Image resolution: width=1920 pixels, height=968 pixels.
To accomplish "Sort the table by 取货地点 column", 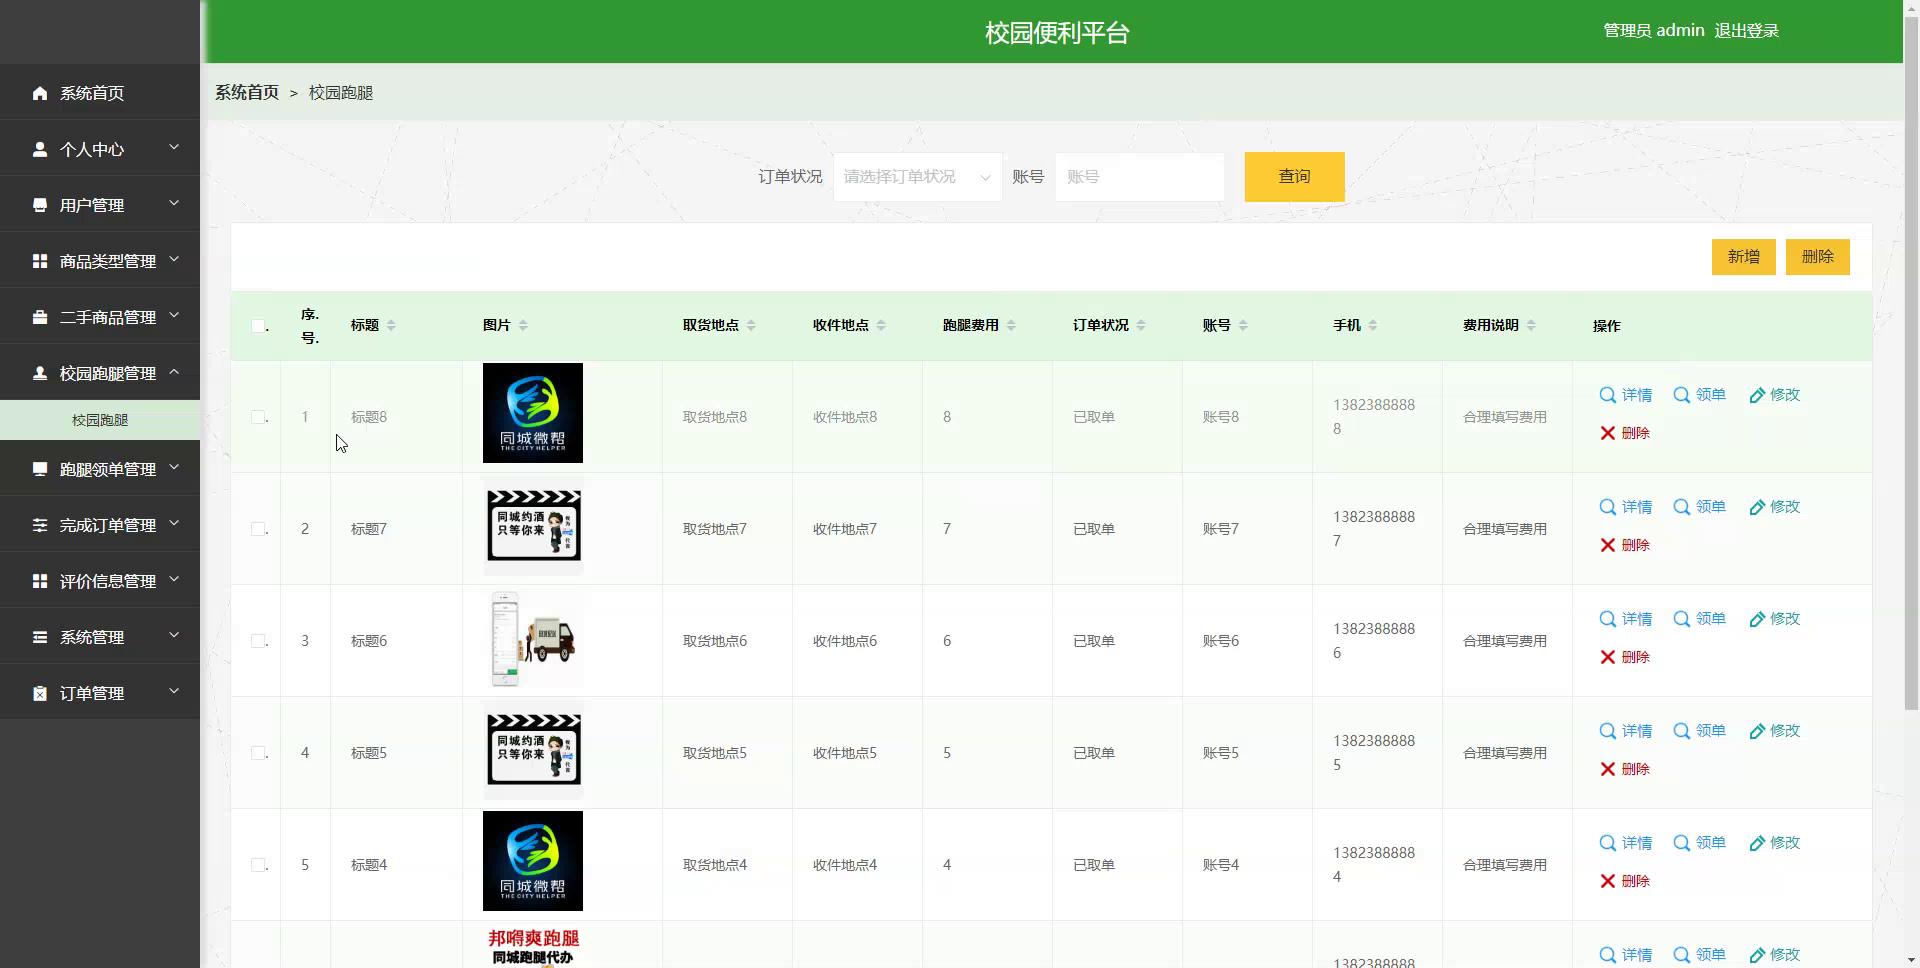I will coord(751,325).
